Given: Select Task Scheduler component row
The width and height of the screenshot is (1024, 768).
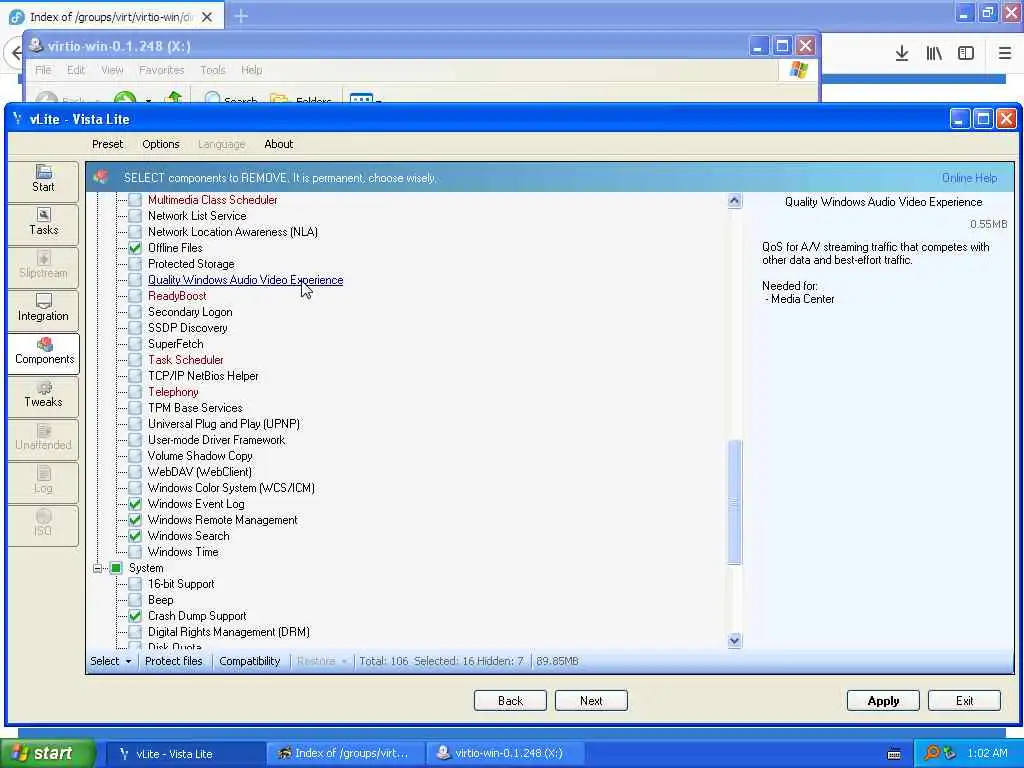Looking at the screenshot, I should click(185, 360).
